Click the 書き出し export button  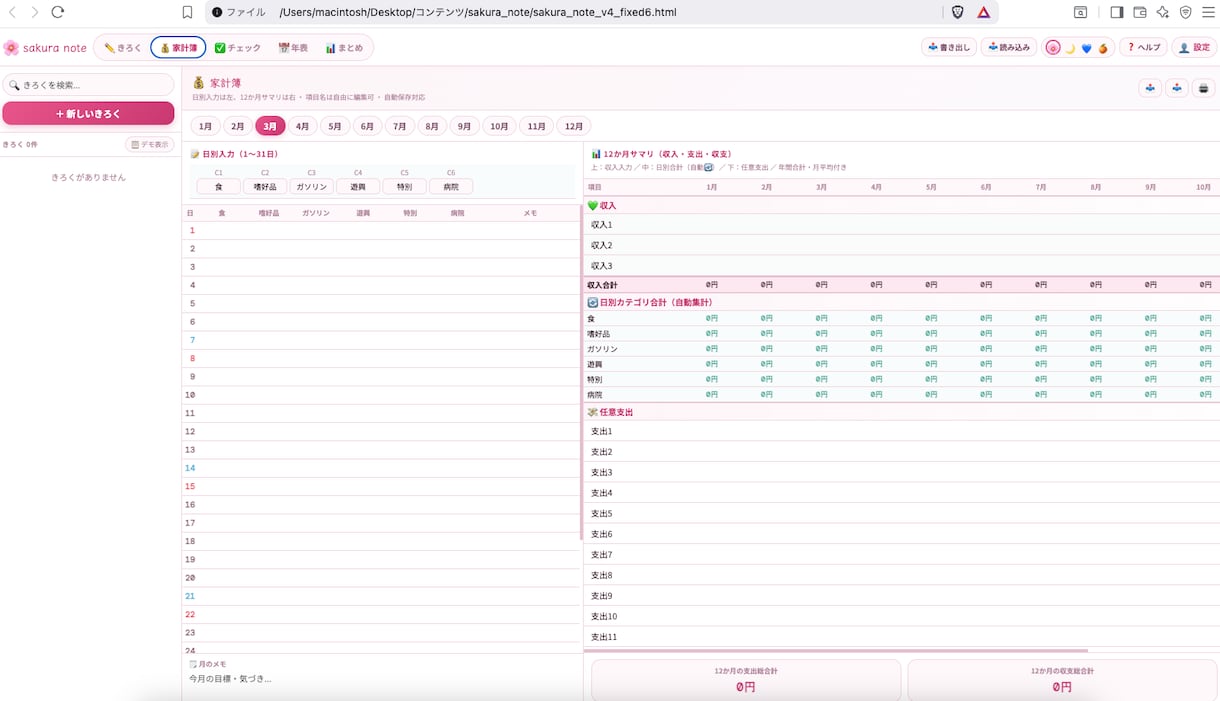tap(949, 48)
